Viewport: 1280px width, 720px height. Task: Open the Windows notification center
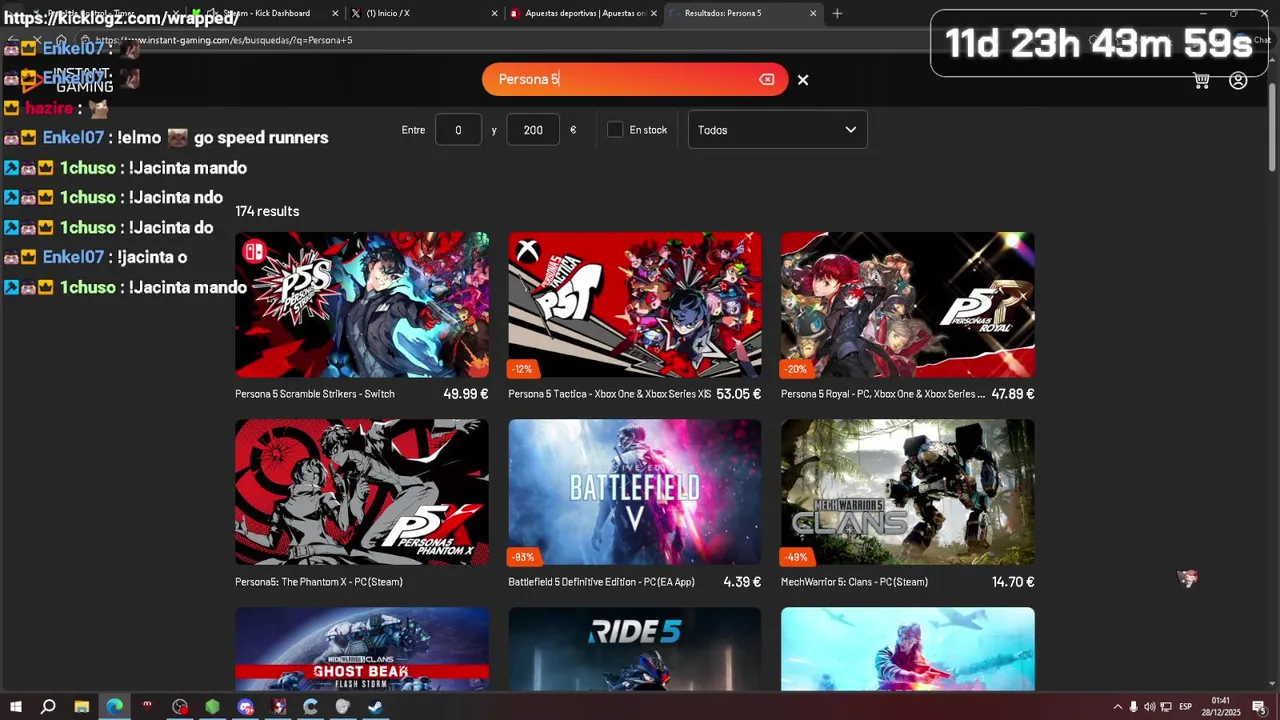[1259, 707]
